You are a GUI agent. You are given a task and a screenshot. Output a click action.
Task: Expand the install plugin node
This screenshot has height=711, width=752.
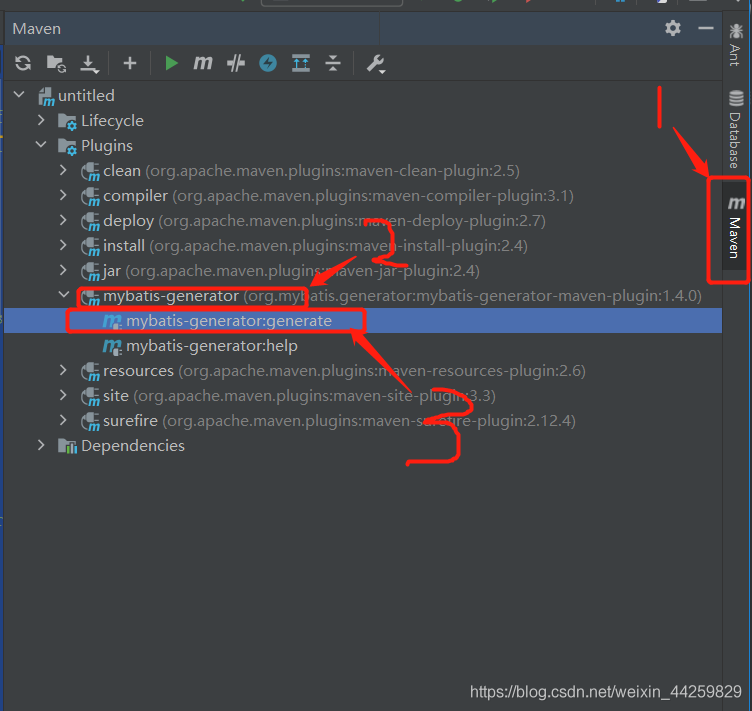[x=63, y=245]
